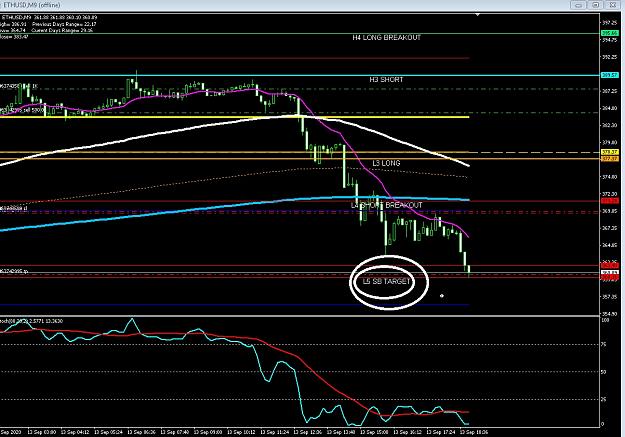Screen dimensions: 625x437
Task: Click the stochastic 50 level scale value
Action: tap(604, 372)
